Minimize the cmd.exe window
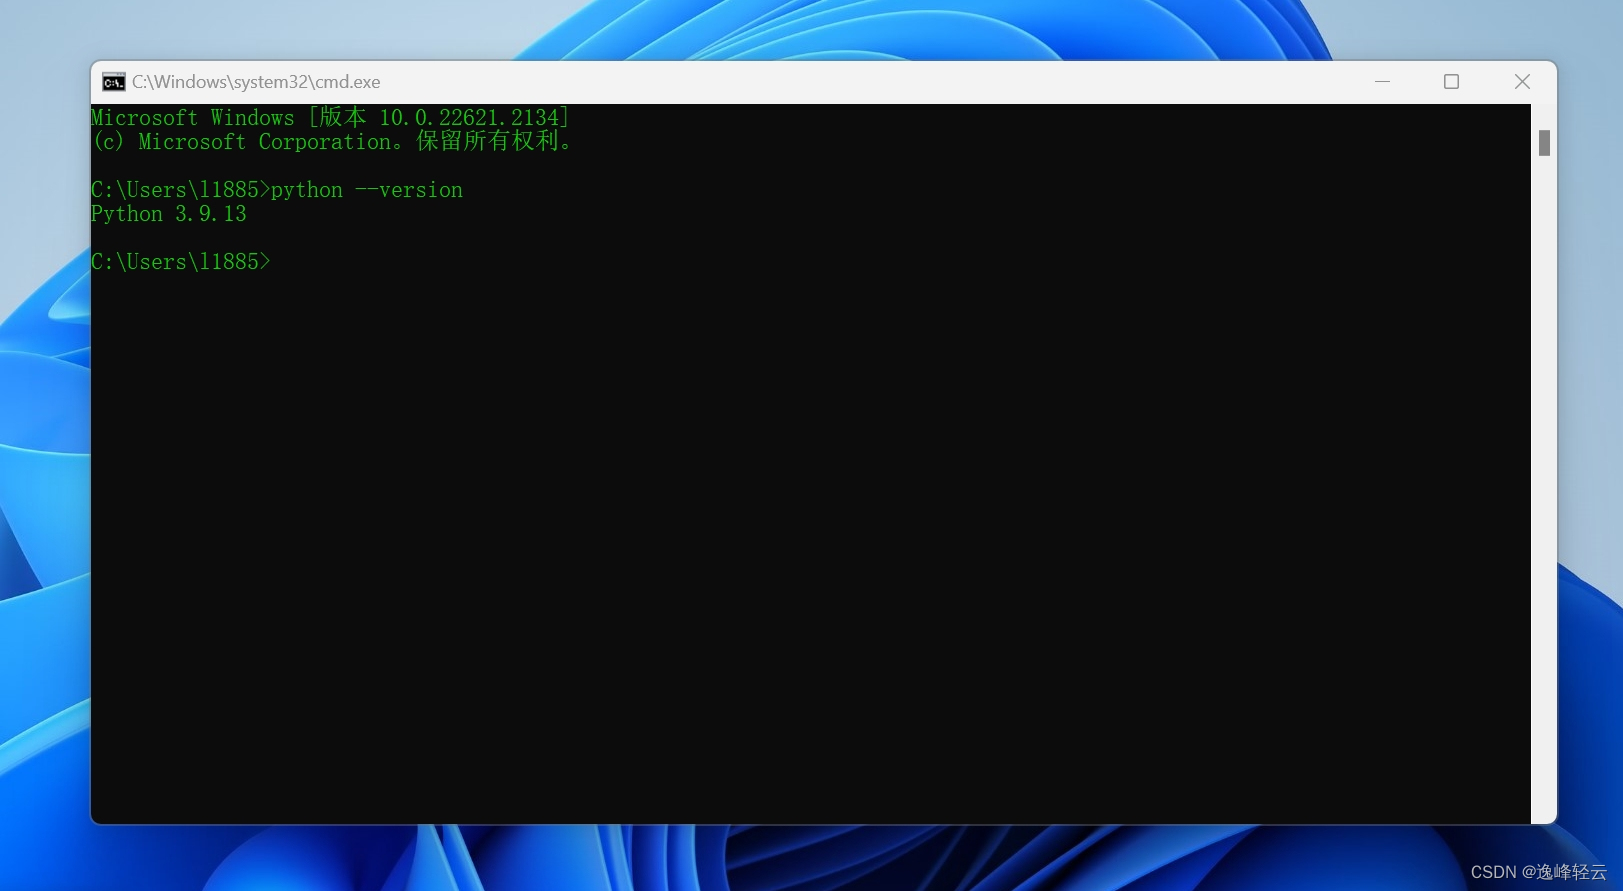The image size is (1623, 891). tap(1382, 82)
